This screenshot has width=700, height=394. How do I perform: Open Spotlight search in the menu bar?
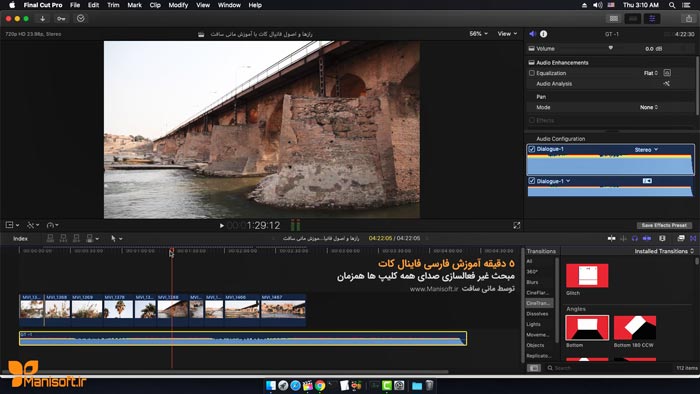pyautogui.click(x=672, y=5)
